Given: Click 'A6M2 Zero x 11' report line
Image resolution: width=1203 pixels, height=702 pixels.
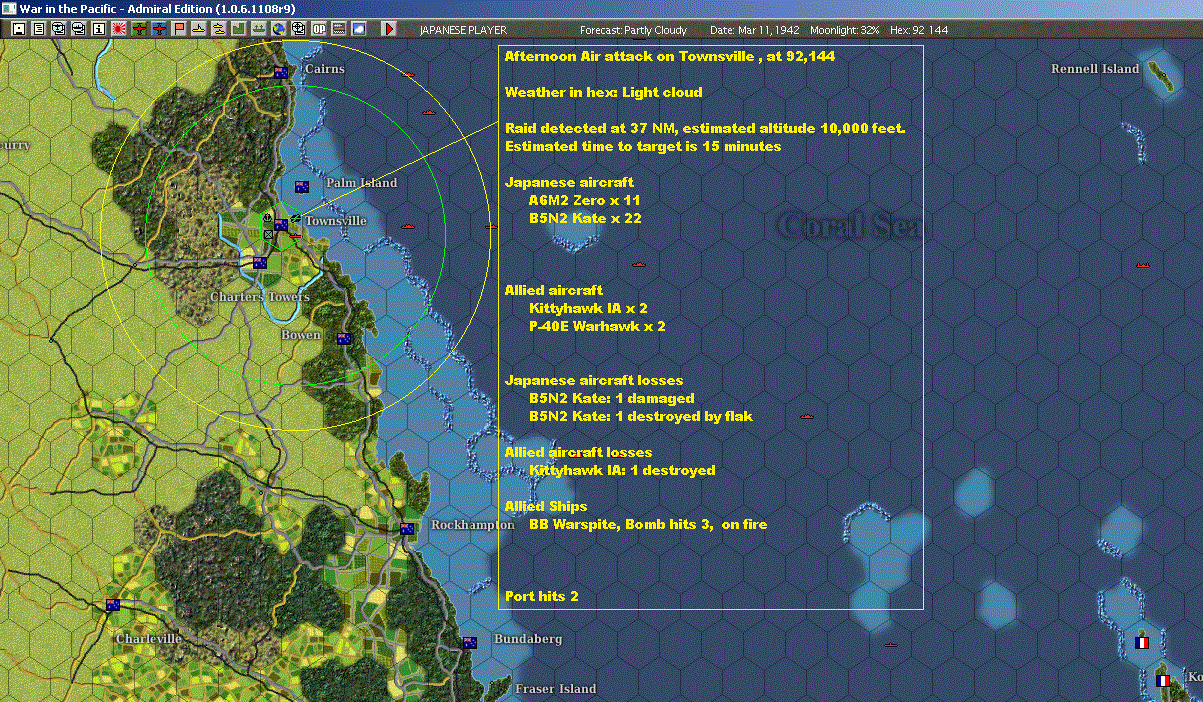Looking at the screenshot, I should tap(584, 200).
